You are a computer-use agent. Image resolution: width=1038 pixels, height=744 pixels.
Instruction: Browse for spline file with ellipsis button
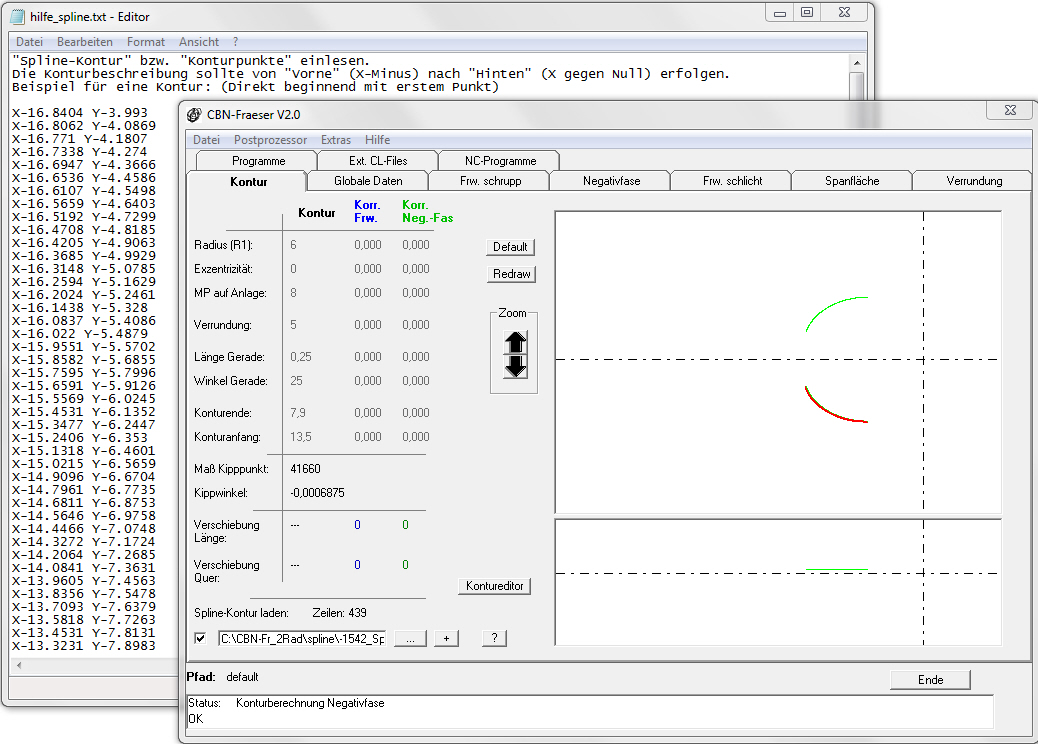pos(410,638)
